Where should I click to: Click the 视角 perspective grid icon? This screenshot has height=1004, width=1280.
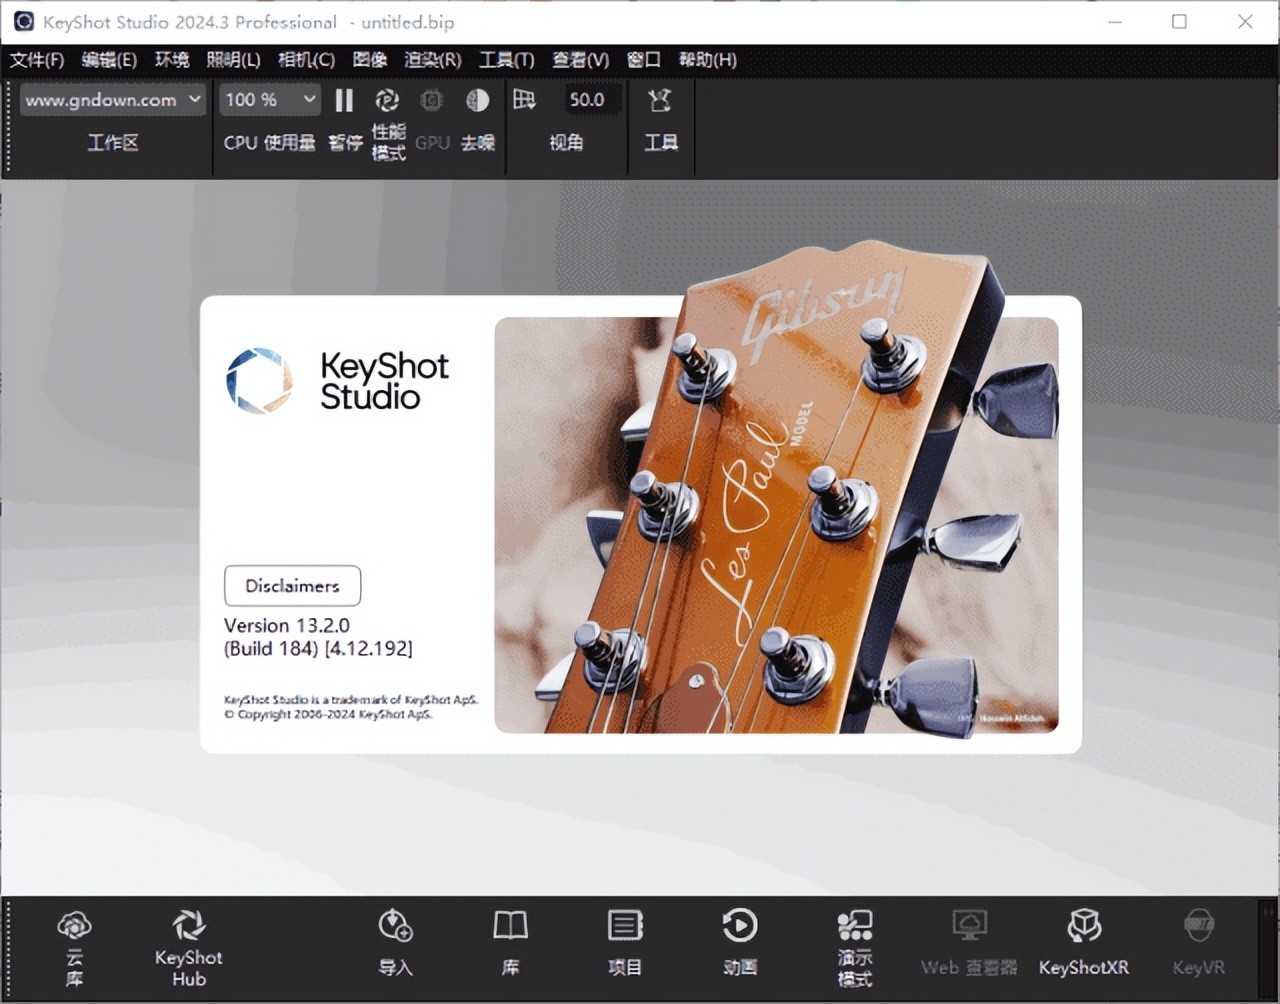click(x=525, y=100)
